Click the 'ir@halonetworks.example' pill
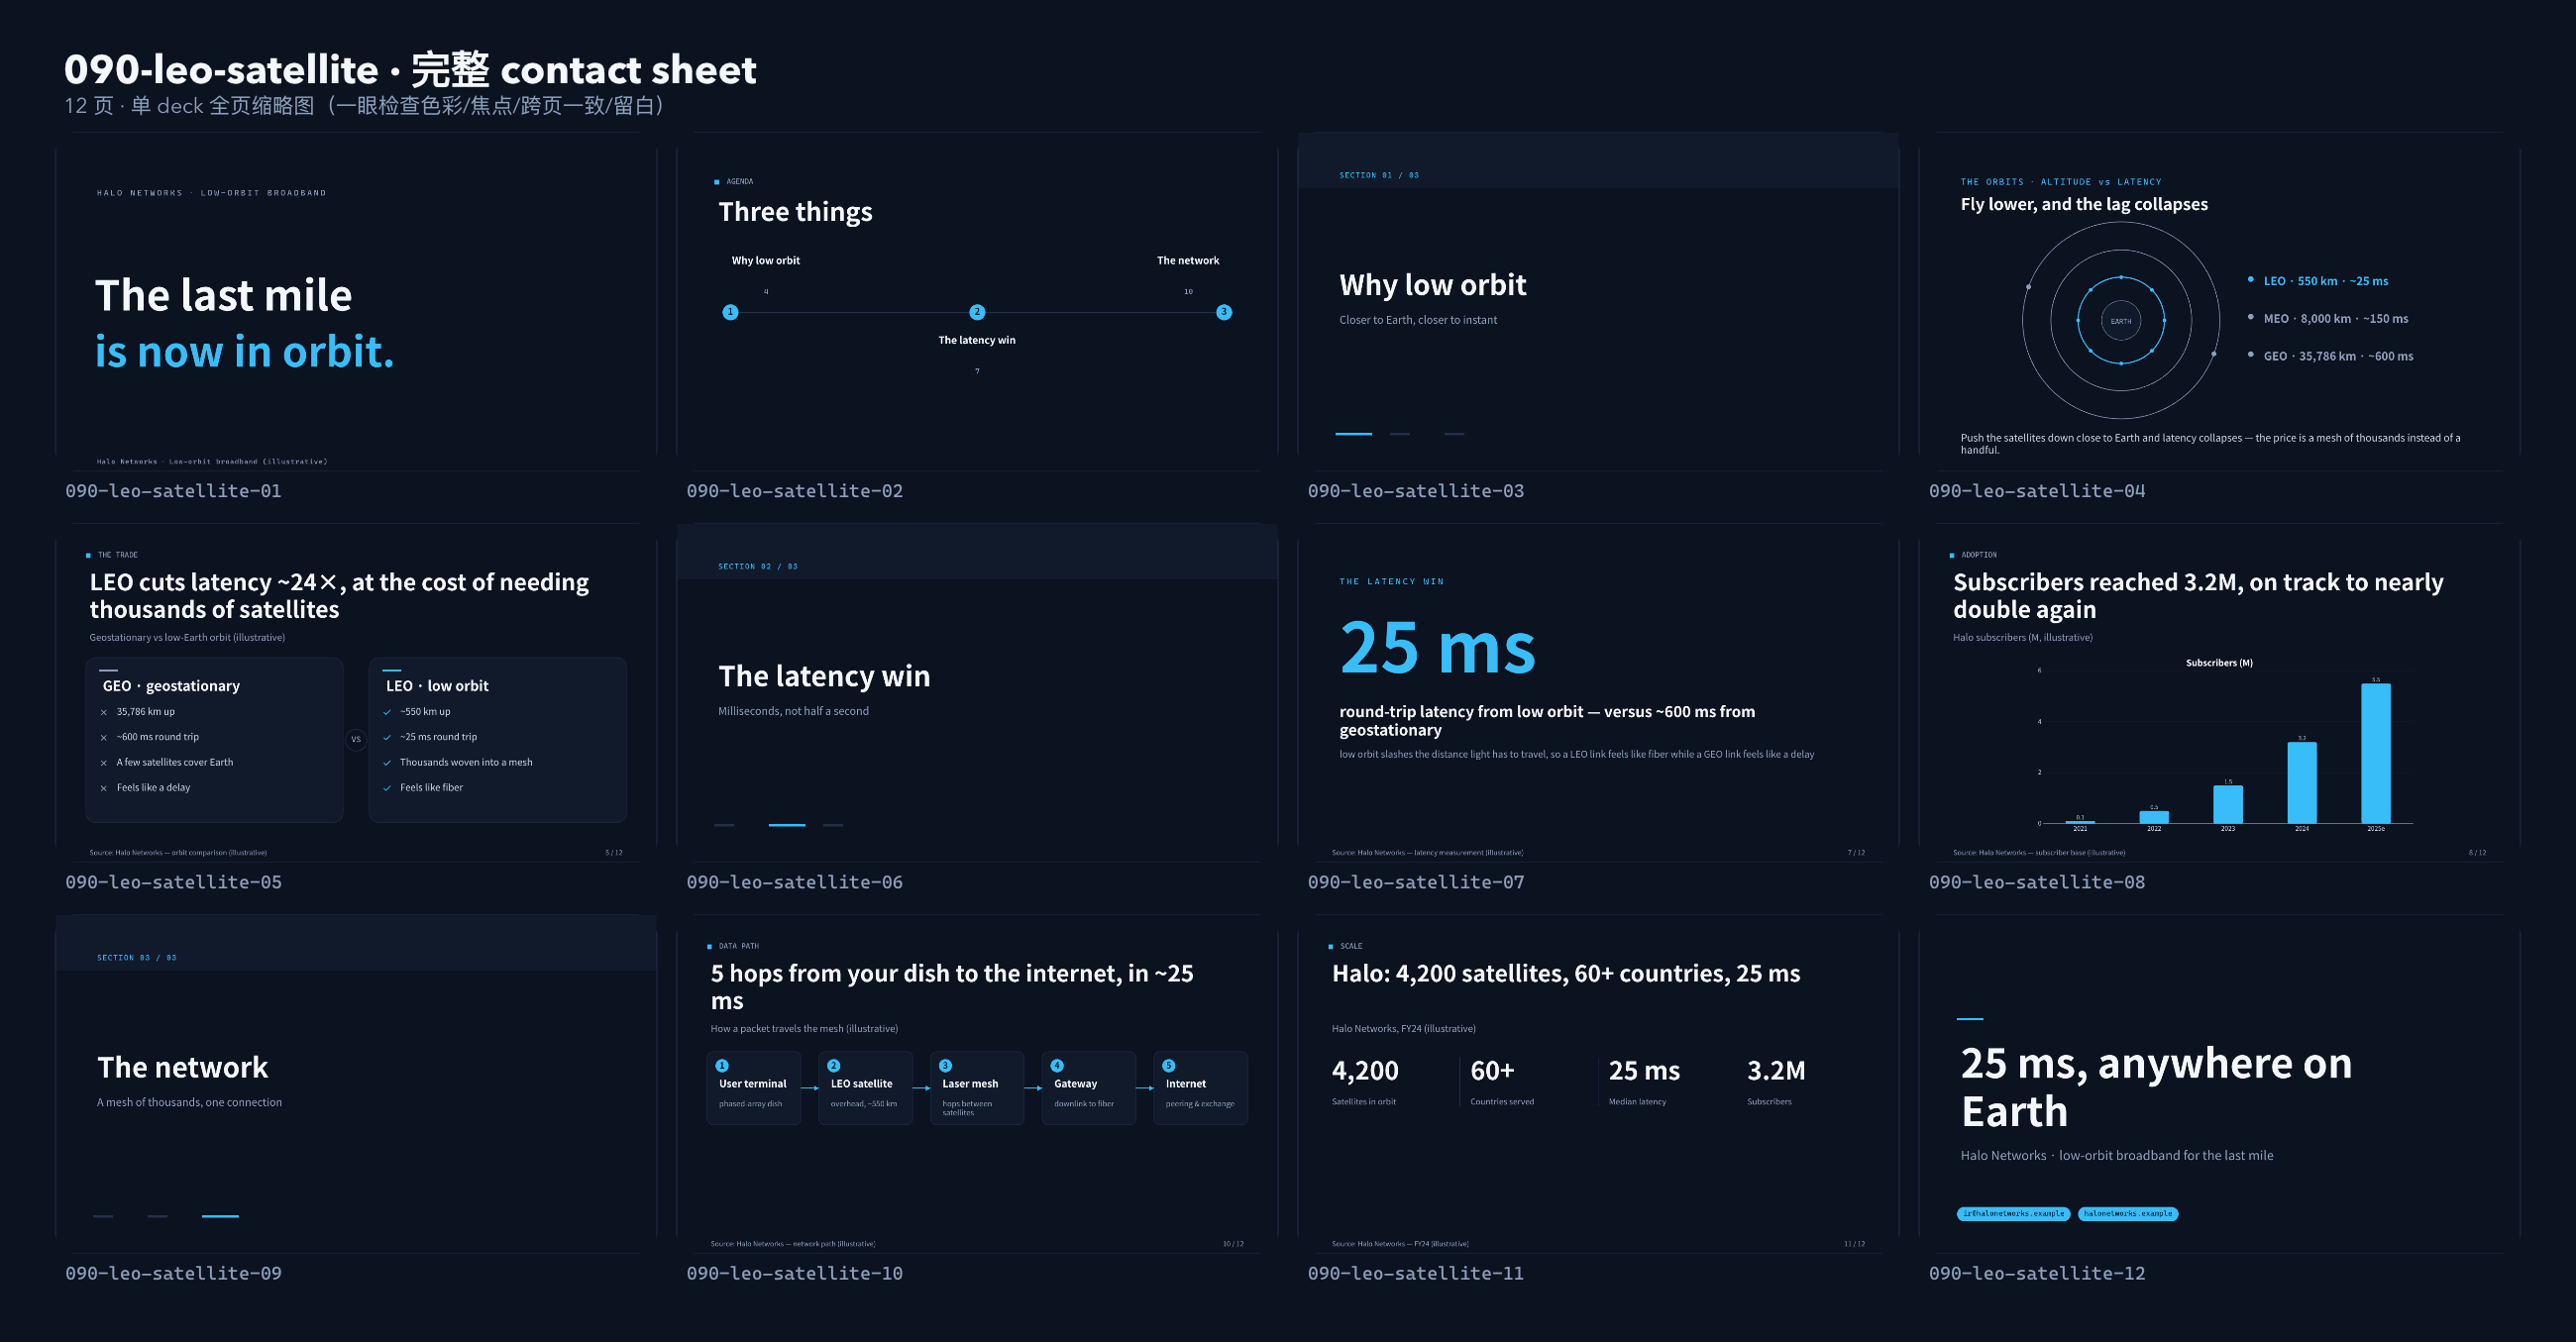The width and height of the screenshot is (2576, 1342). tap(2013, 1214)
